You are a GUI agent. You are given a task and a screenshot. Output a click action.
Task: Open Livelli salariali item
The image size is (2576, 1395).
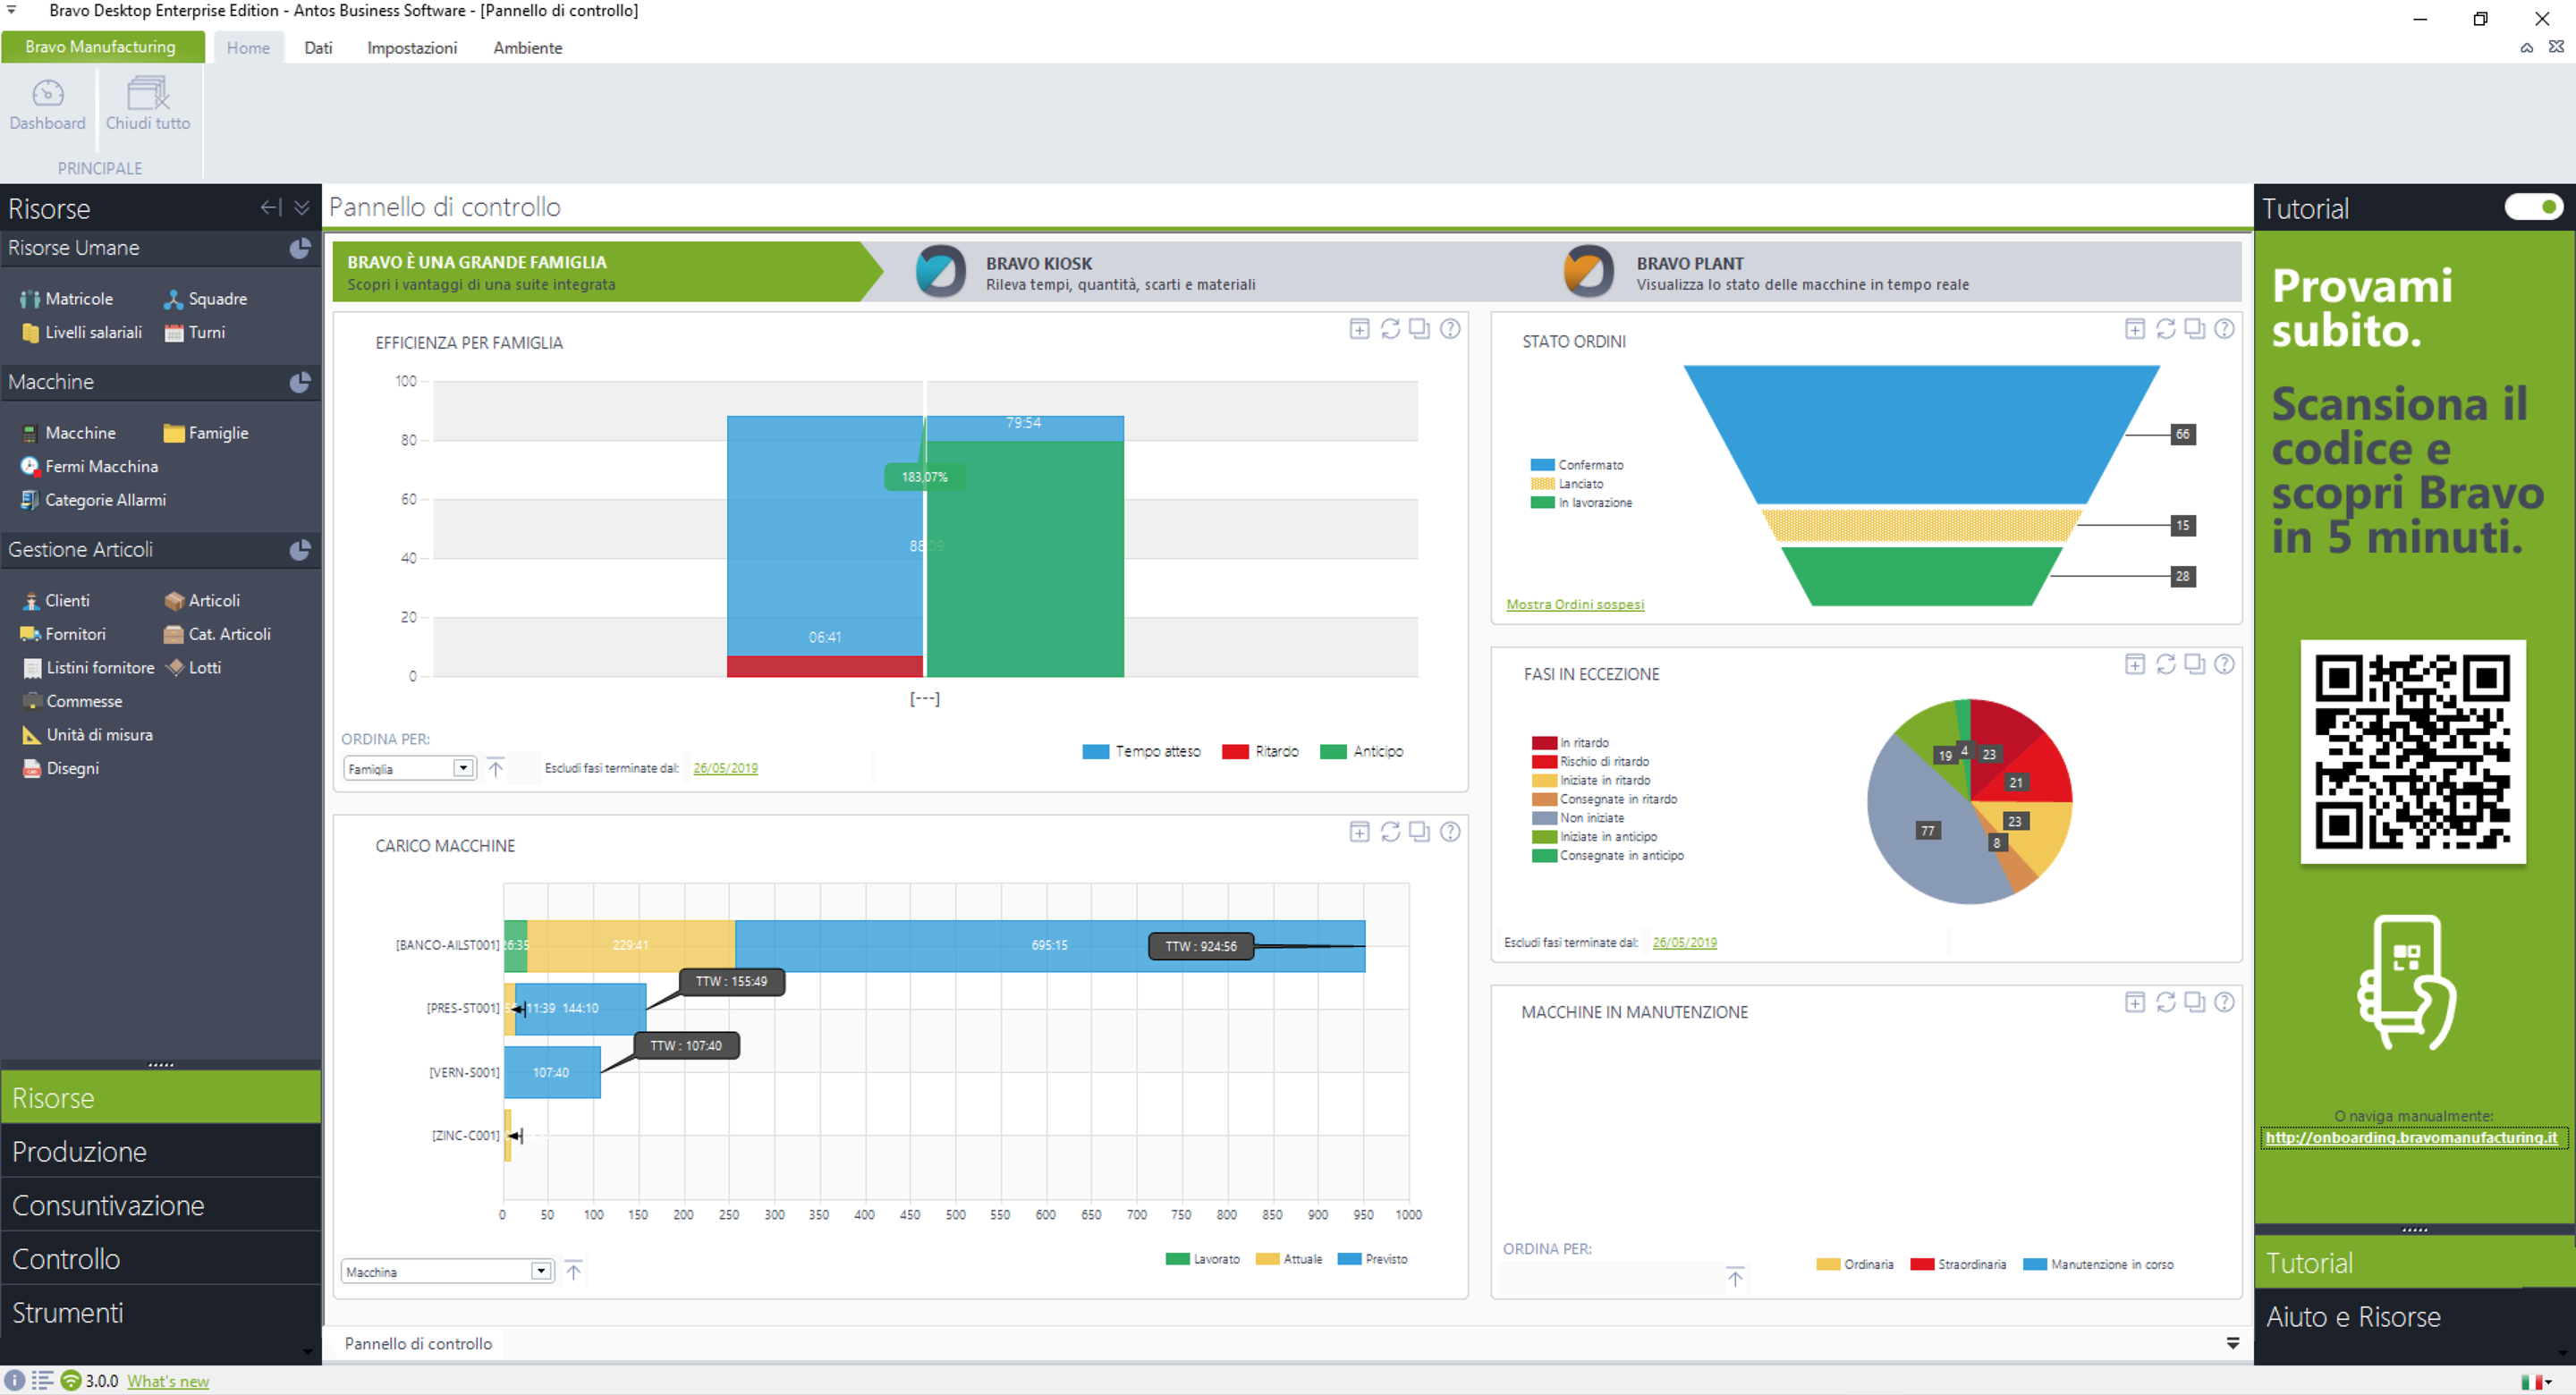(x=81, y=332)
